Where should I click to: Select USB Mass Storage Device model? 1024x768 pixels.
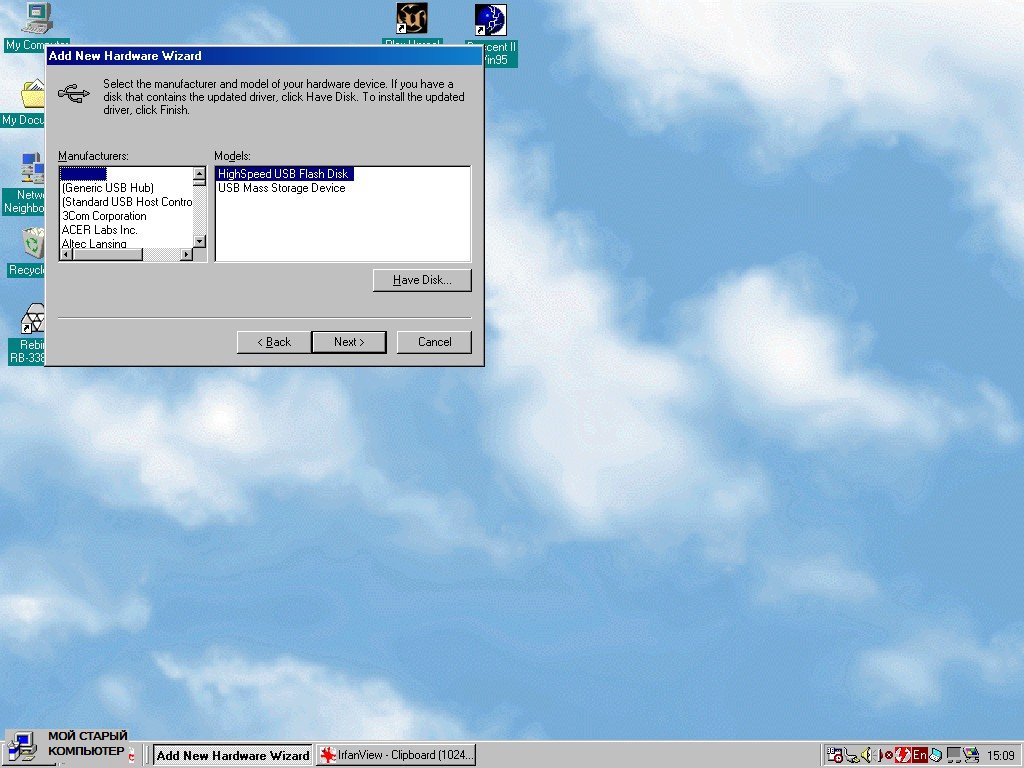[281, 188]
